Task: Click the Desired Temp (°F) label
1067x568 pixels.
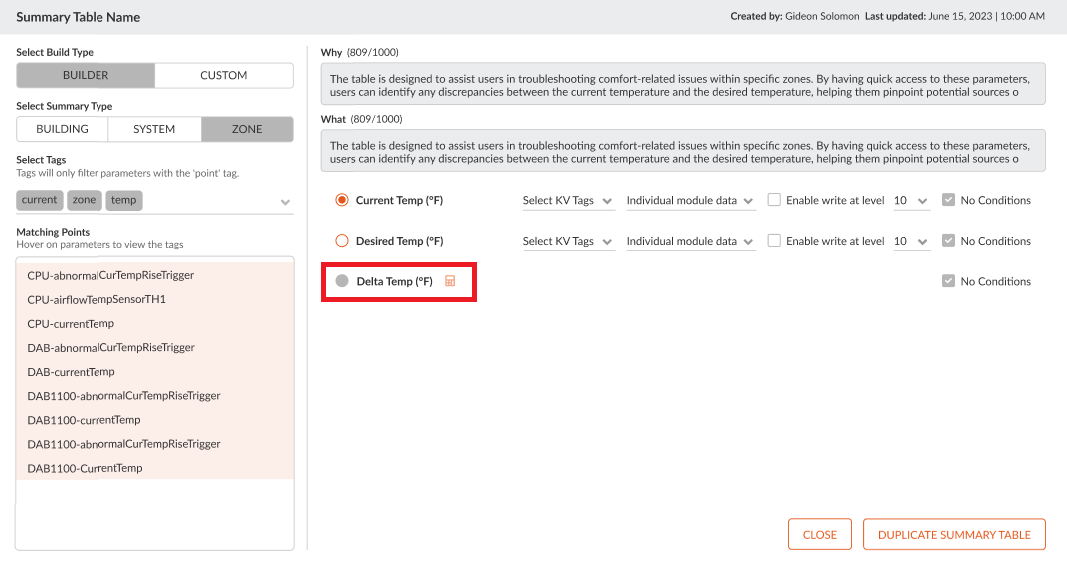Action: [x=399, y=241]
